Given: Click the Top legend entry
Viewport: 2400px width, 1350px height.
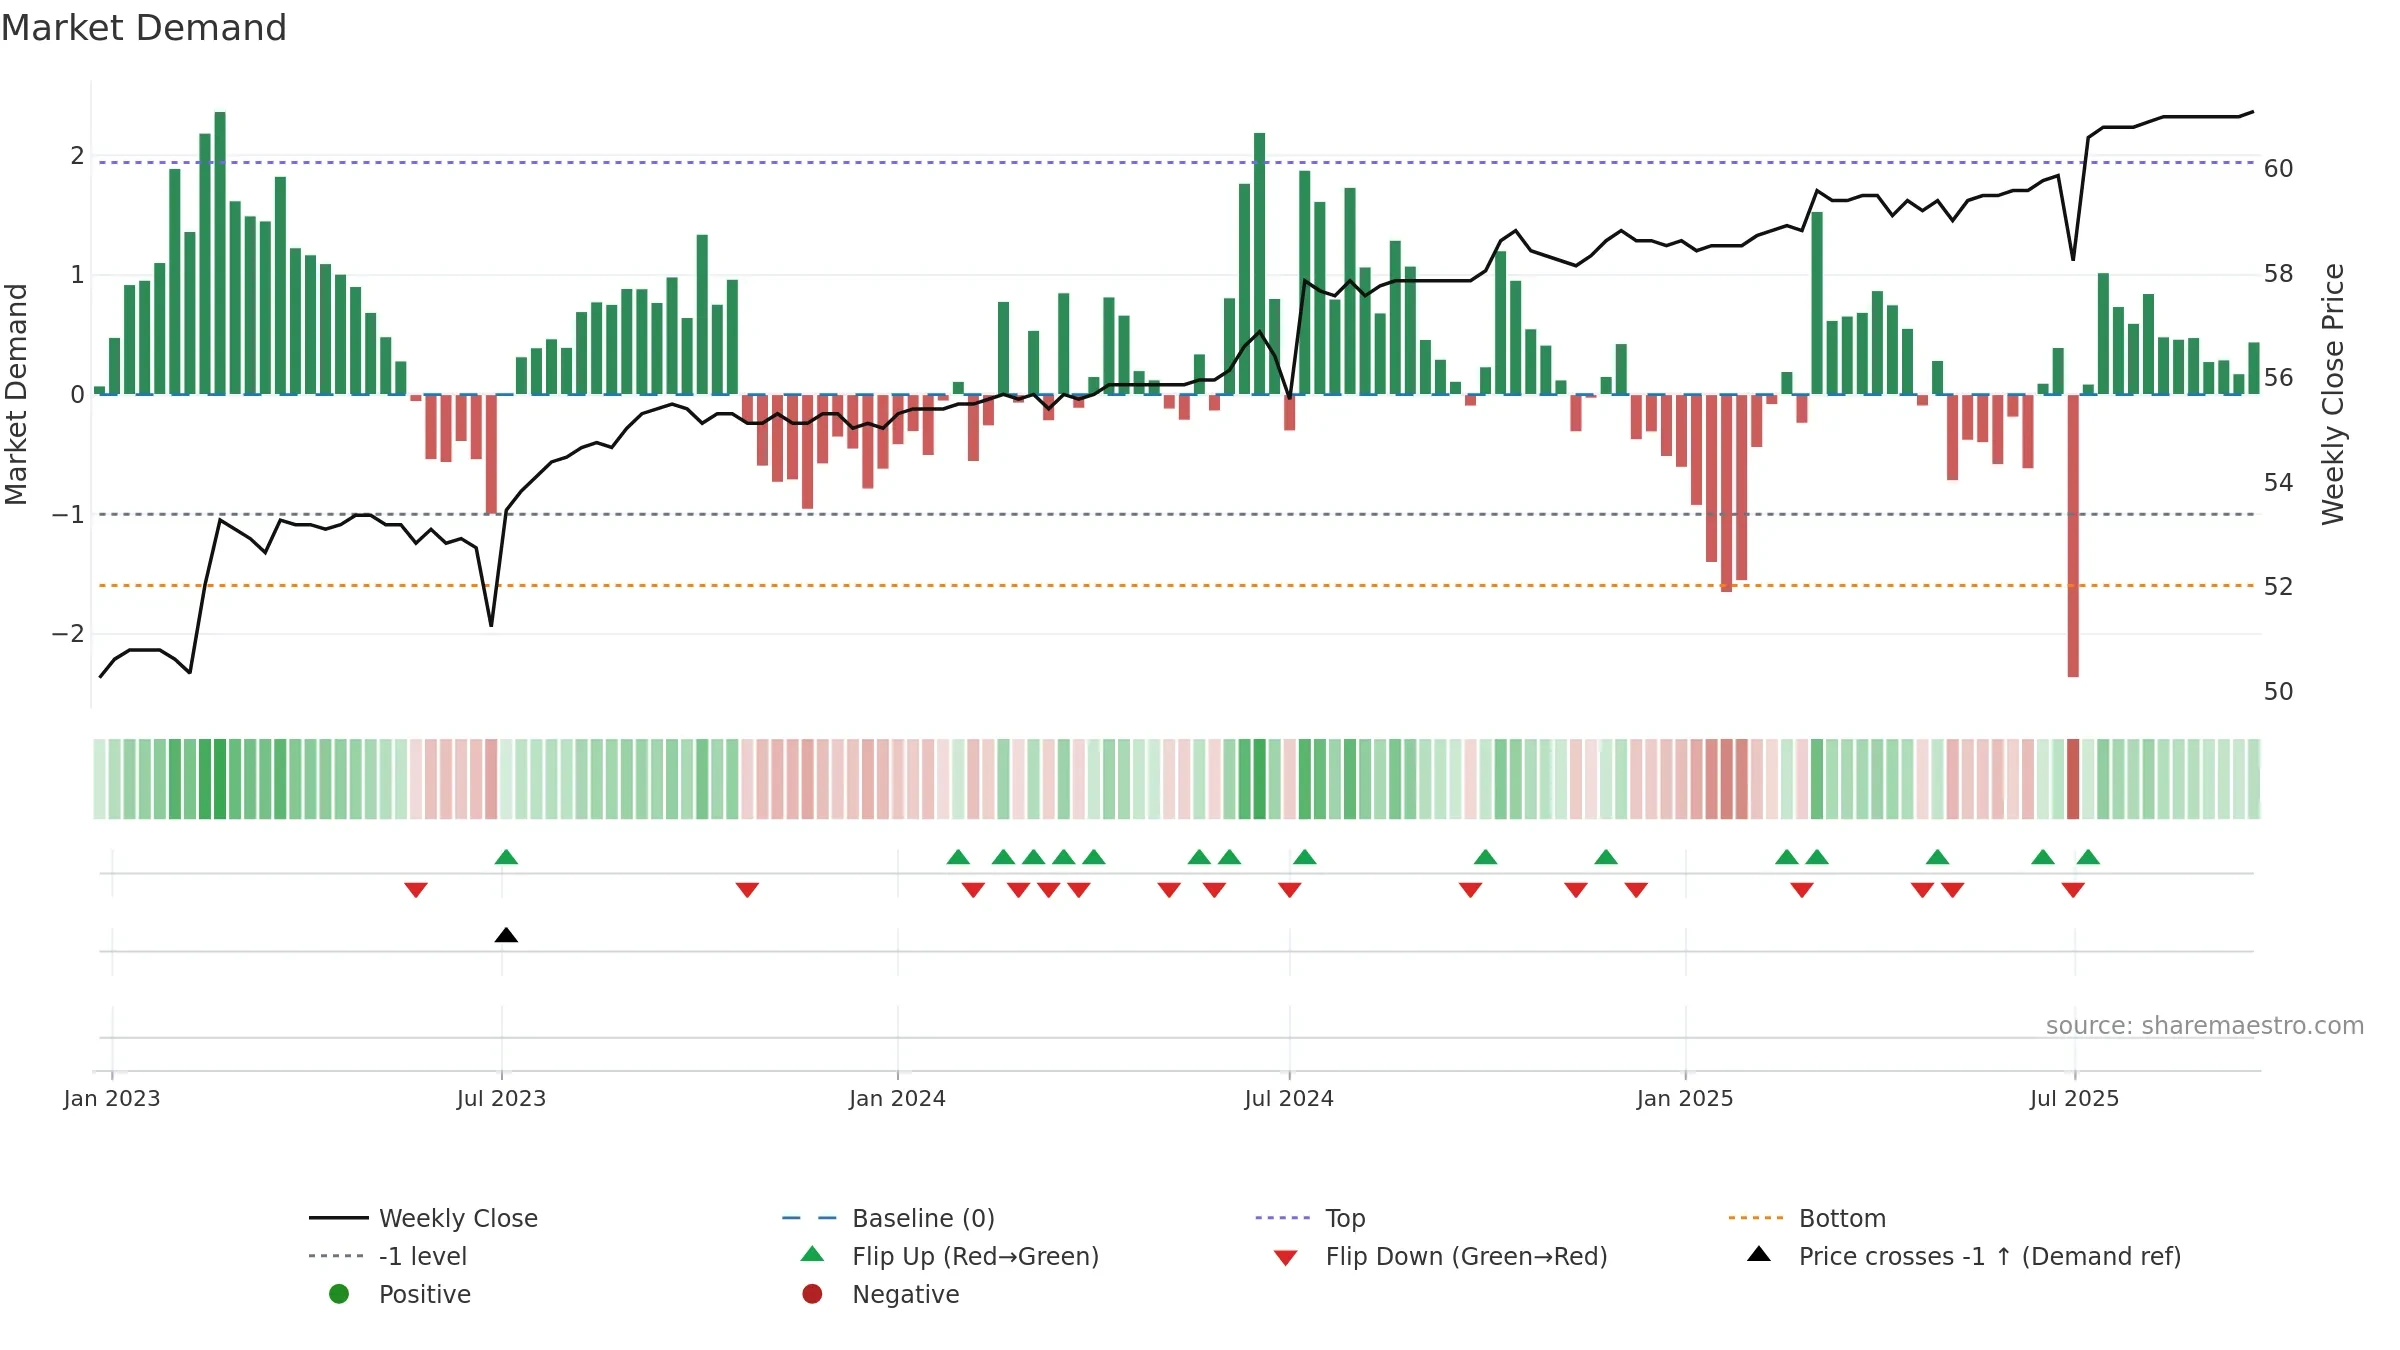Looking at the screenshot, I should (x=1310, y=1218).
